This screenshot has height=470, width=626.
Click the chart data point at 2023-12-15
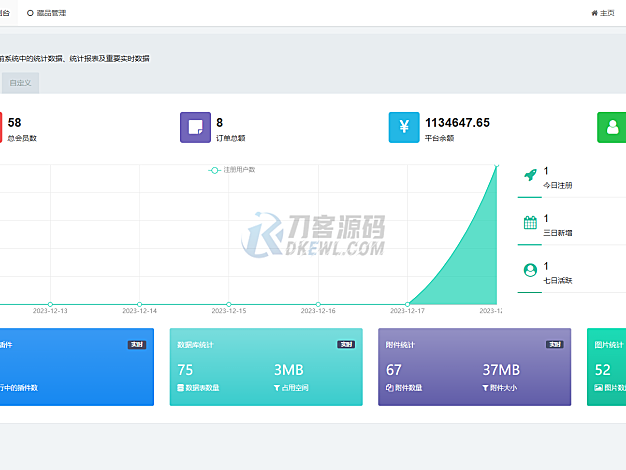(229, 304)
